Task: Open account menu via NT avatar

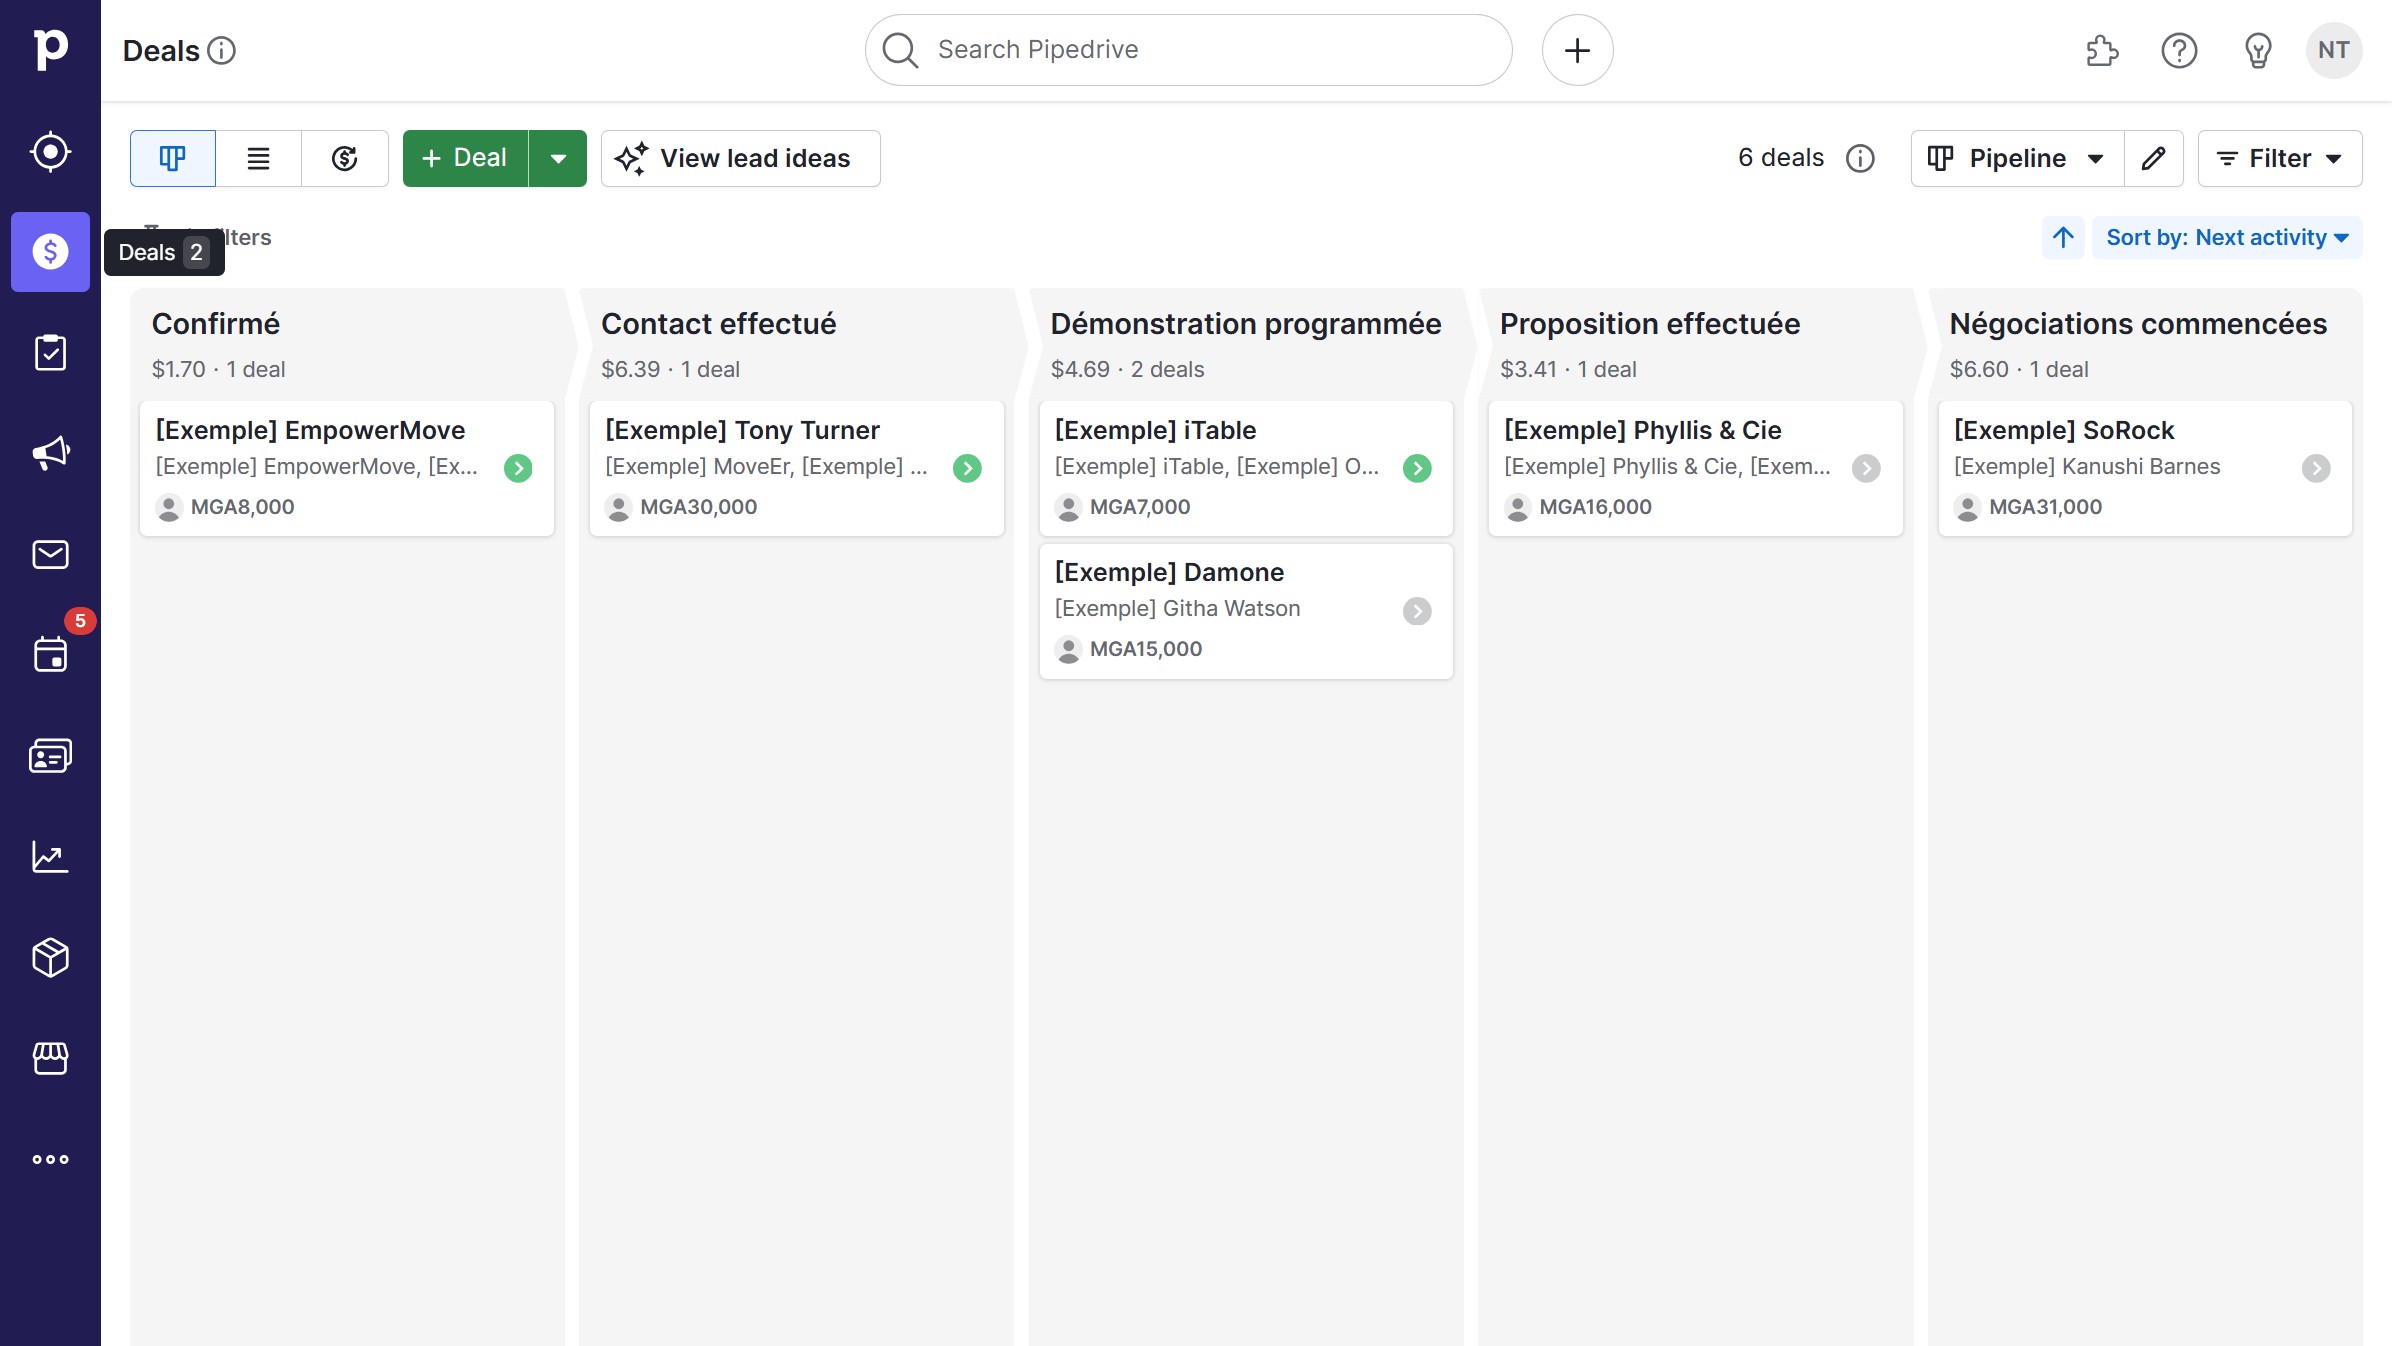Action: pyautogui.click(x=2334, y=50)
